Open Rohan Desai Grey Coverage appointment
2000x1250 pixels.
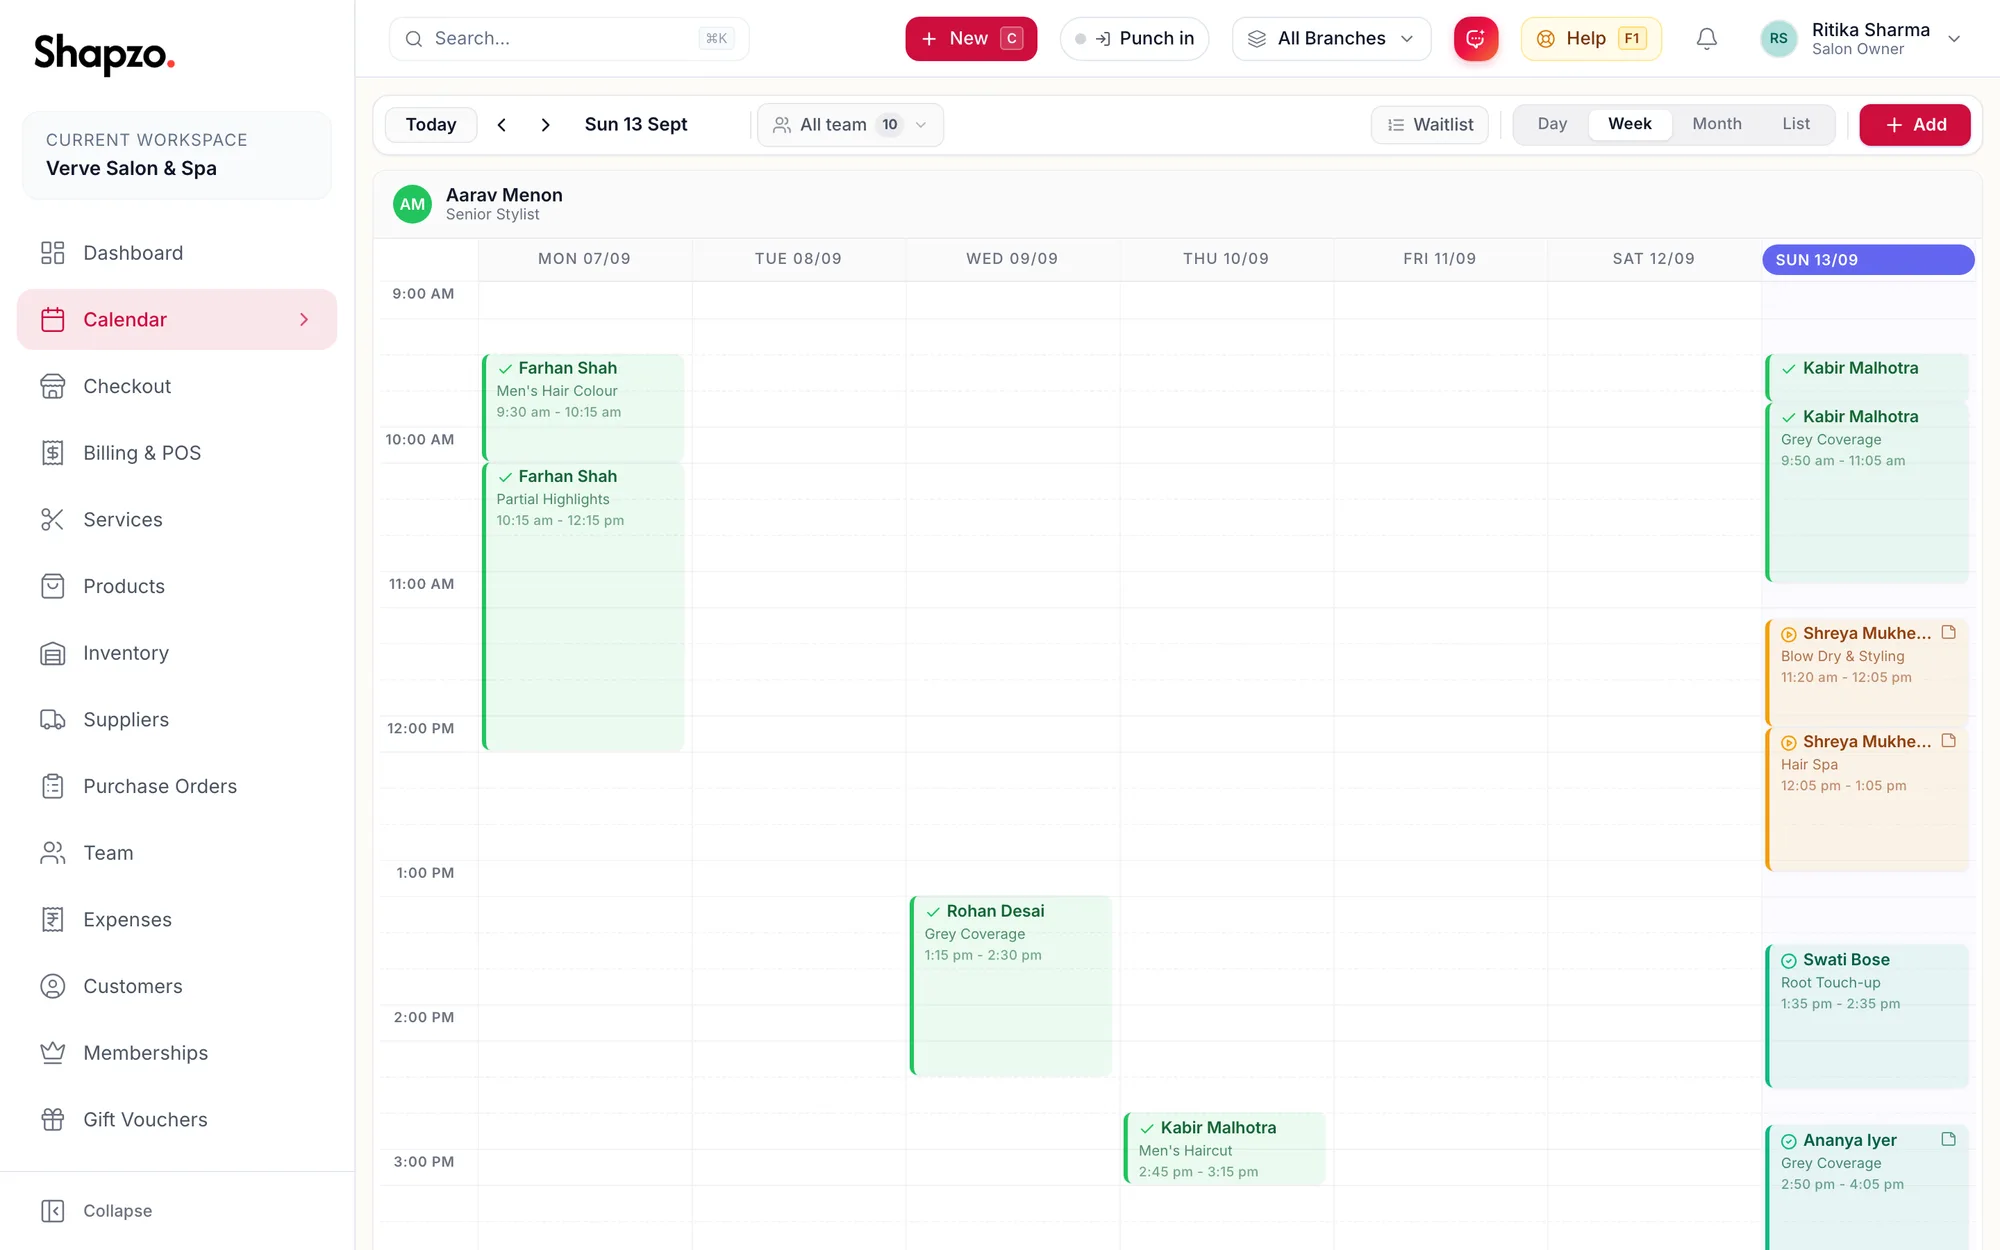coord(1011,986)
